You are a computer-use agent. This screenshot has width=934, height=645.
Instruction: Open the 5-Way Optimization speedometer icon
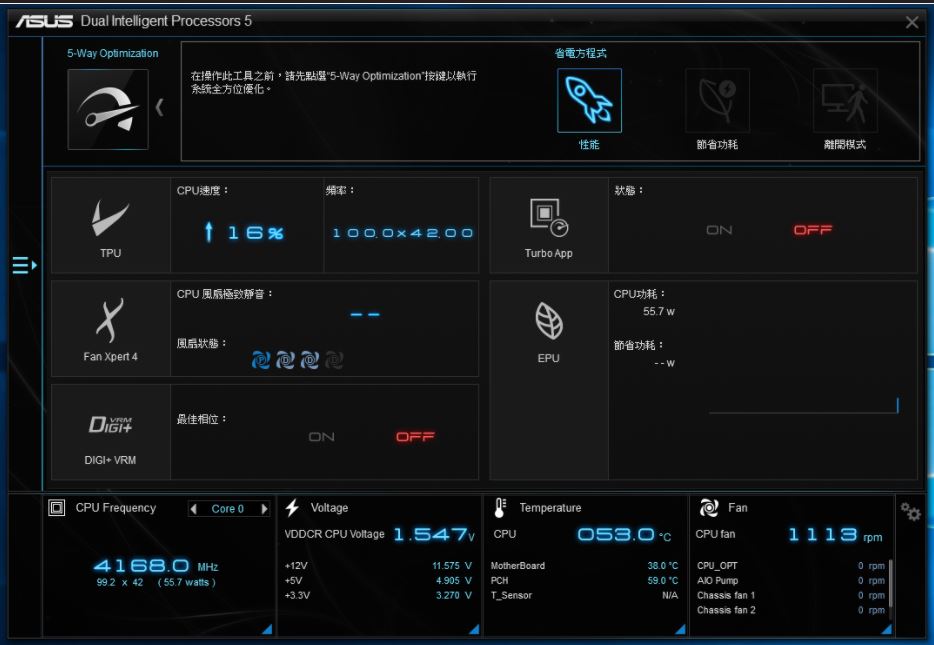pyautogui.click(x=108, y=109)
